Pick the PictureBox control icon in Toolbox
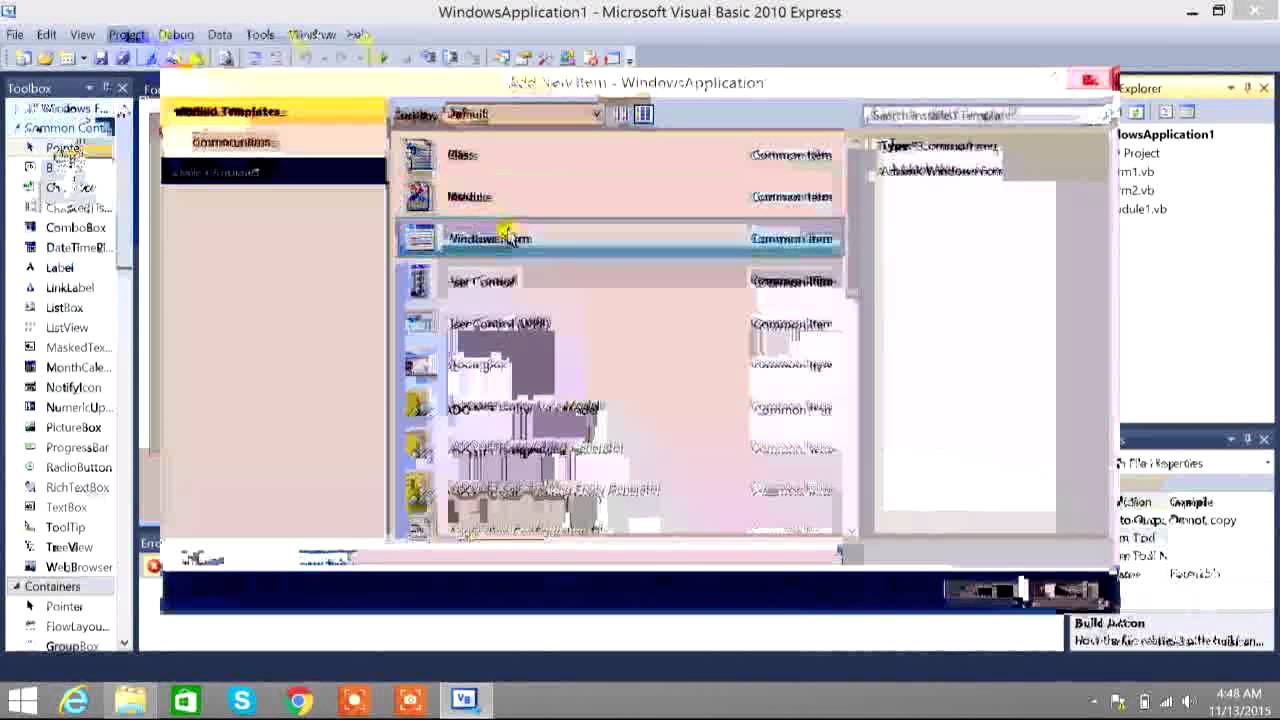 (30, 428)
